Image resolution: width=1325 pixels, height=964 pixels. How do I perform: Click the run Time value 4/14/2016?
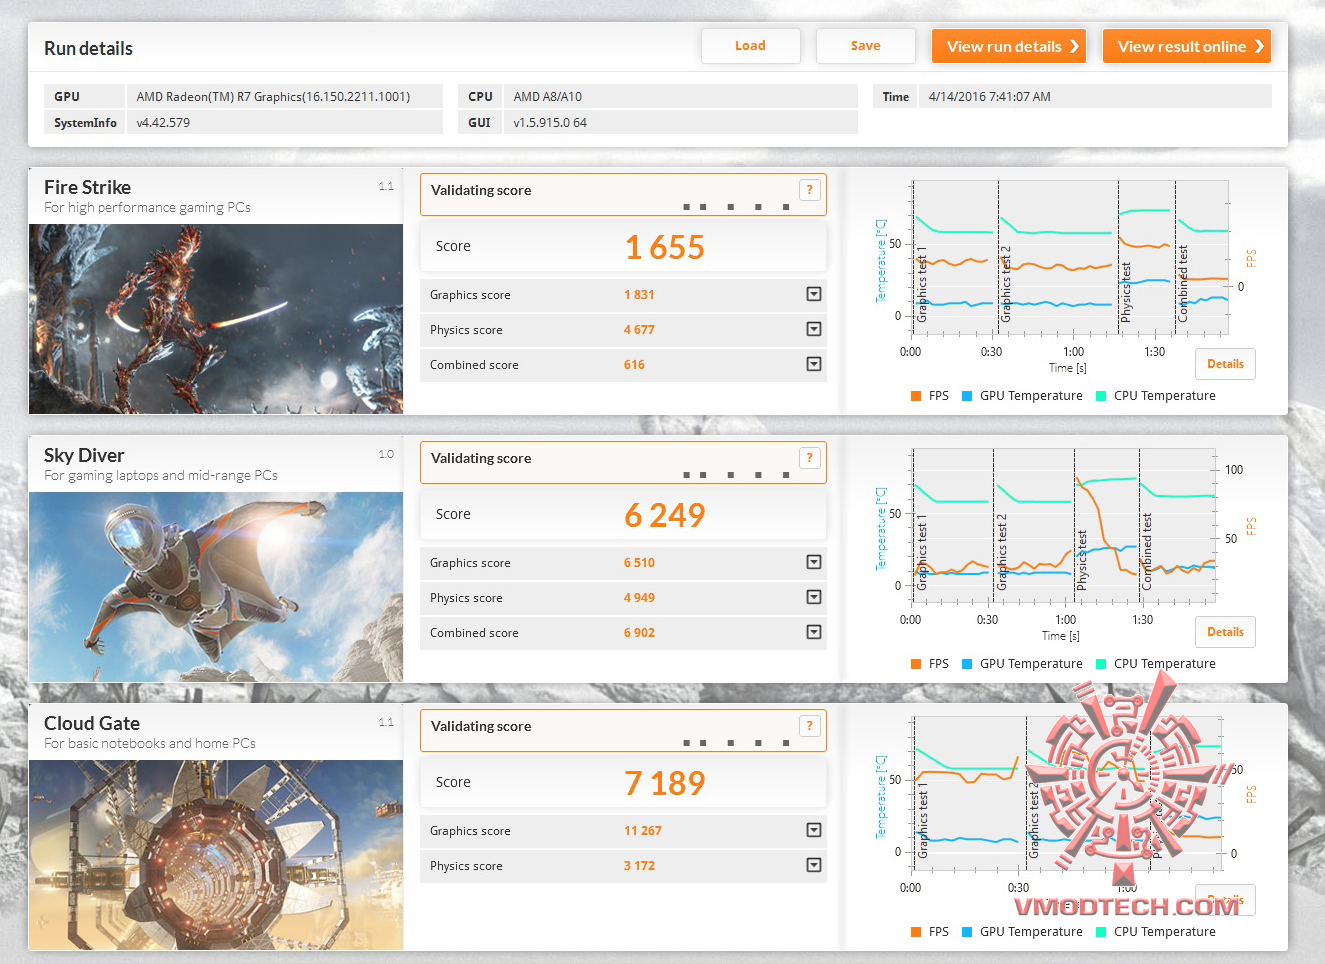[x=1095, y=96]
